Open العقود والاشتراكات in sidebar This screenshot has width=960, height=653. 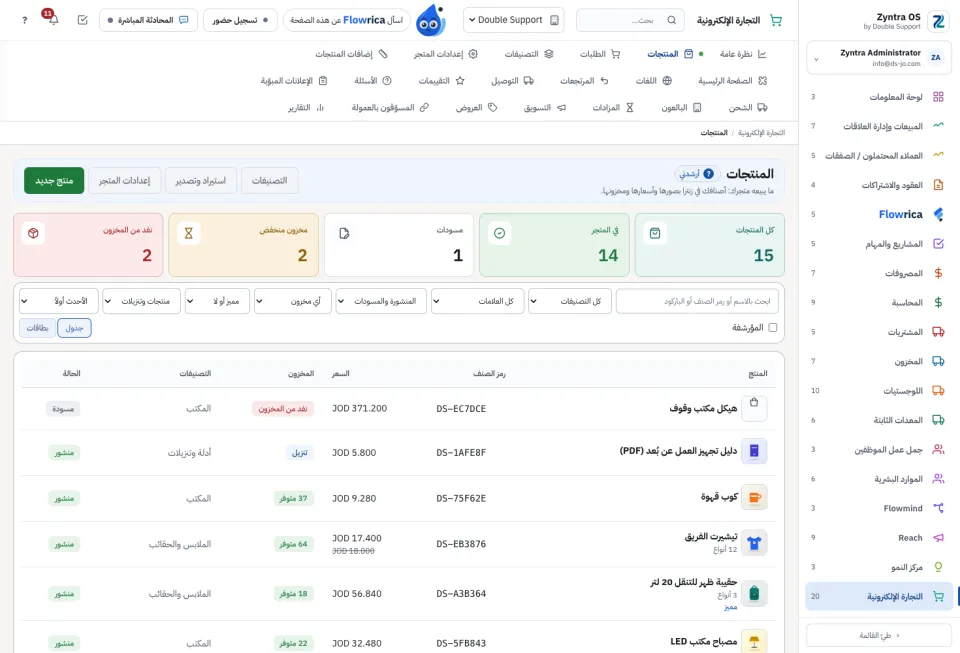pos(879,185)
